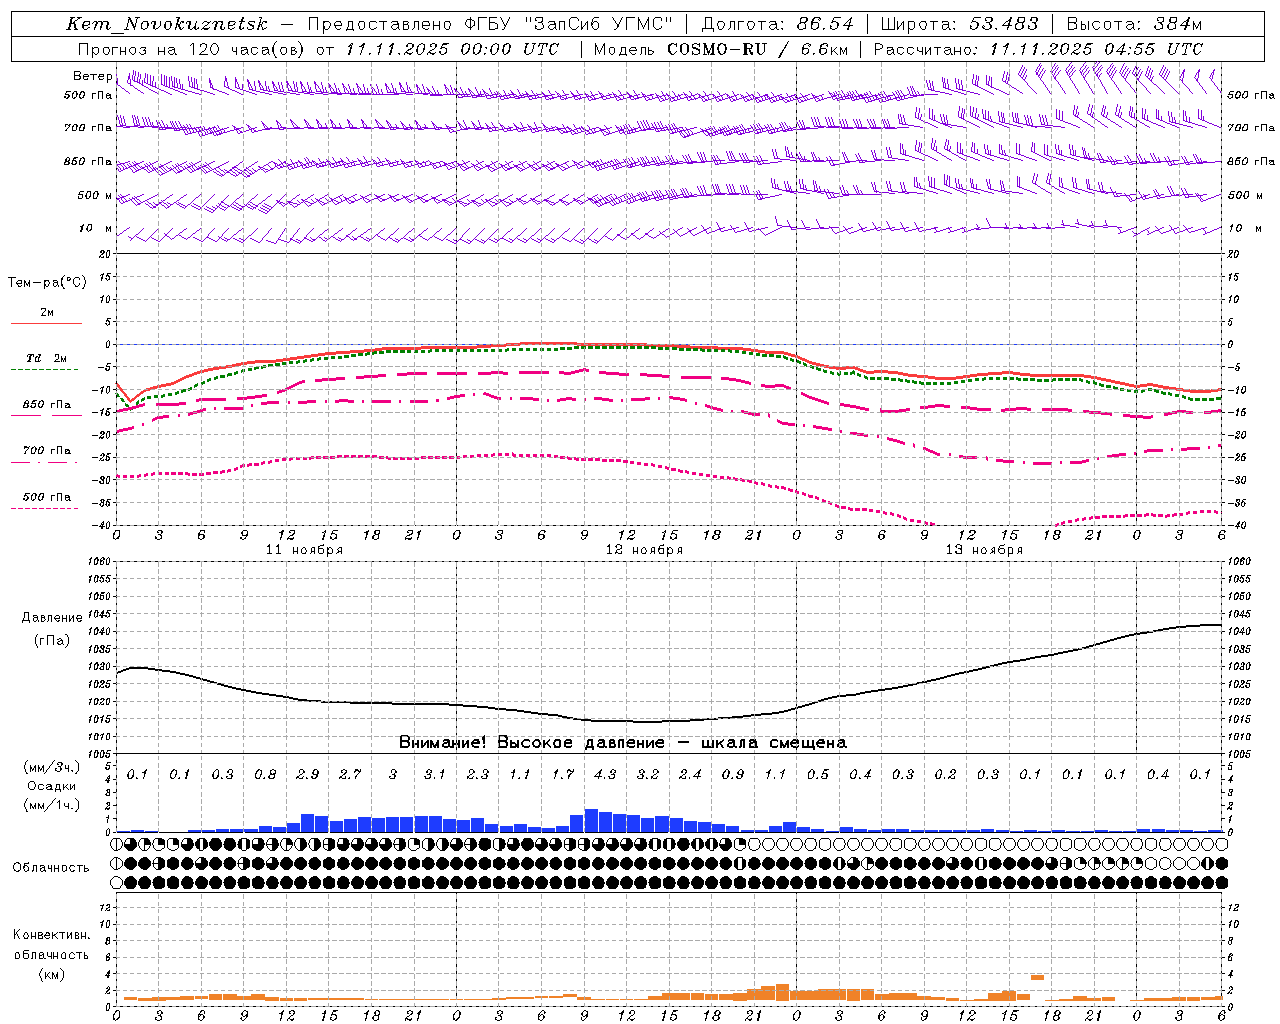
Task: Click the "(мм/3ч.)" precipitation unit label
Action: pyautogui.click(x=51, y=768)
